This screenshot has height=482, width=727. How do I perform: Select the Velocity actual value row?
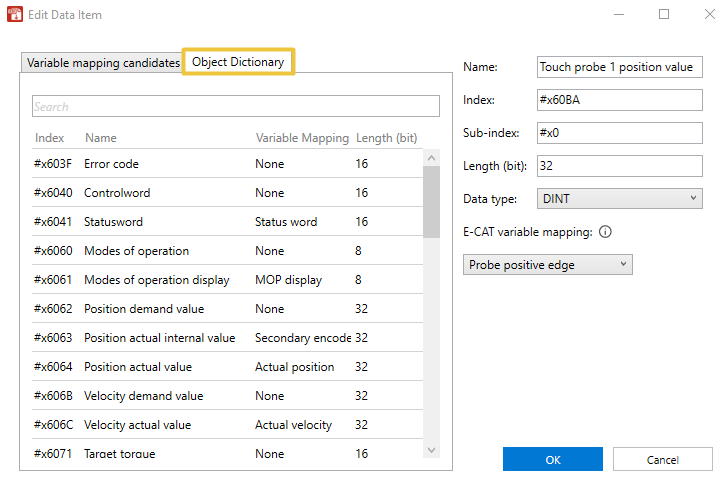(225, 425)
